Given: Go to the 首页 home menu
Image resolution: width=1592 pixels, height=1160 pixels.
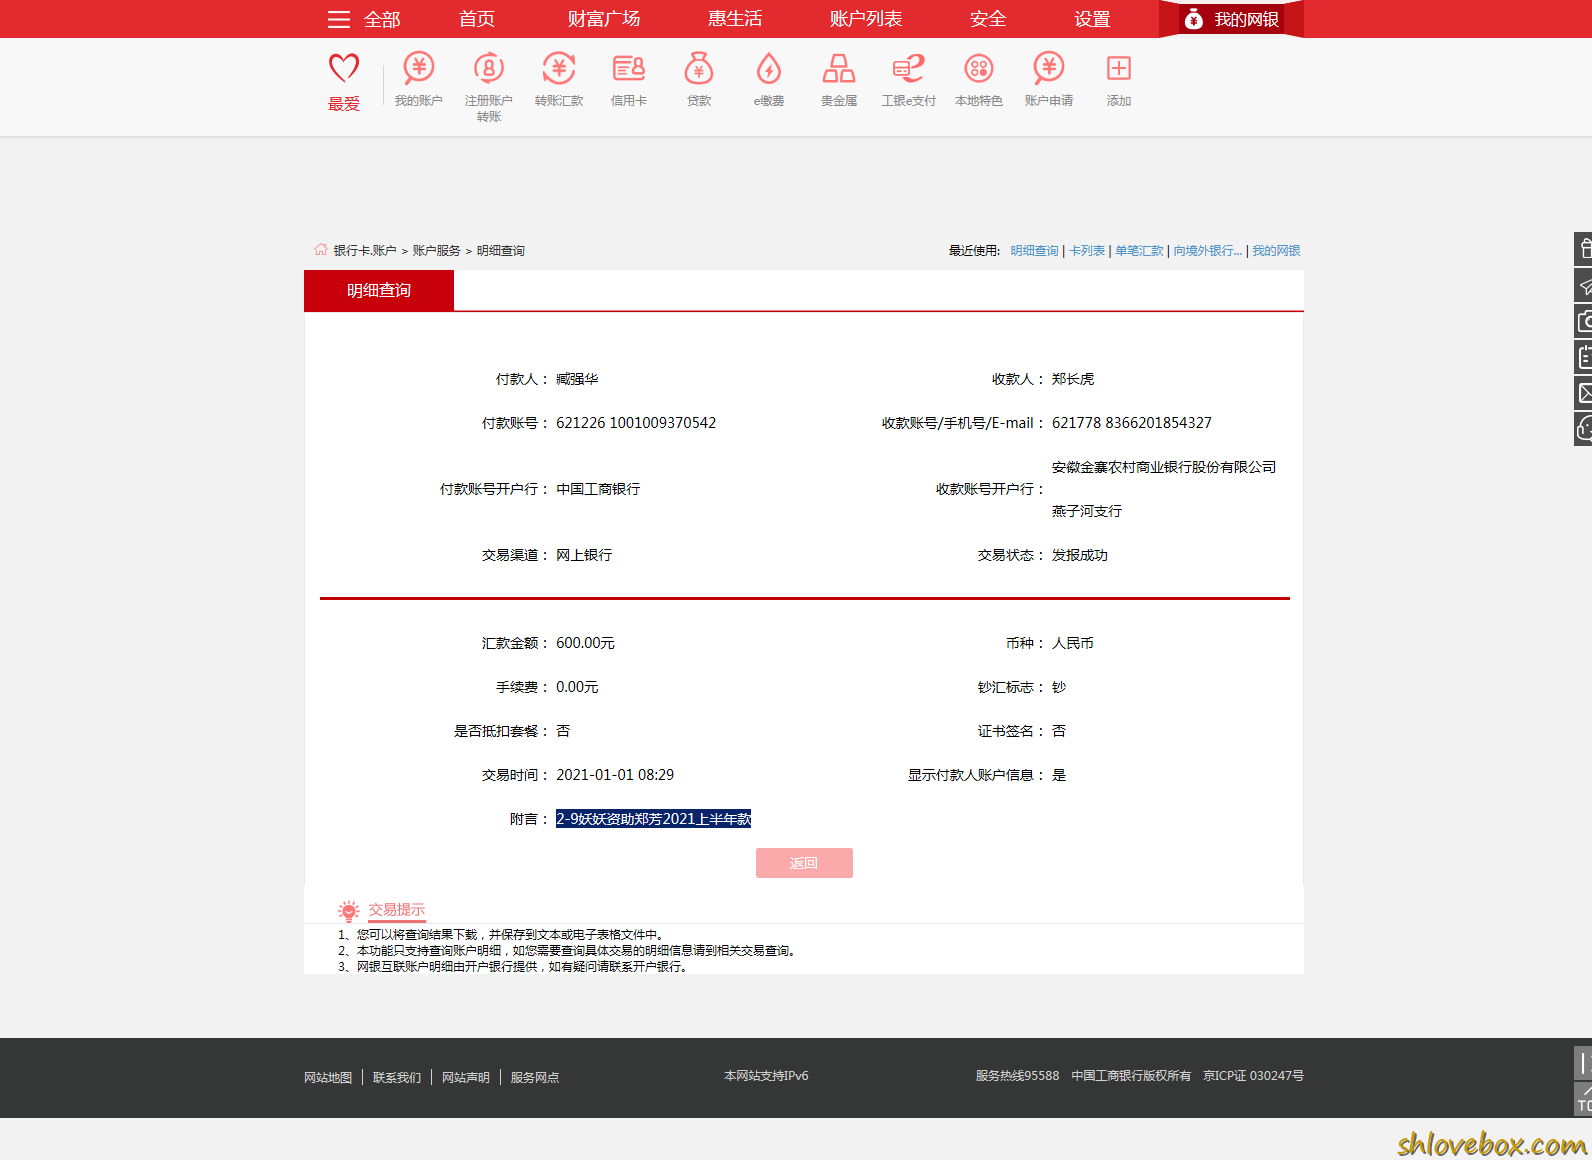Looking at the screenshot, I should 477,19.
